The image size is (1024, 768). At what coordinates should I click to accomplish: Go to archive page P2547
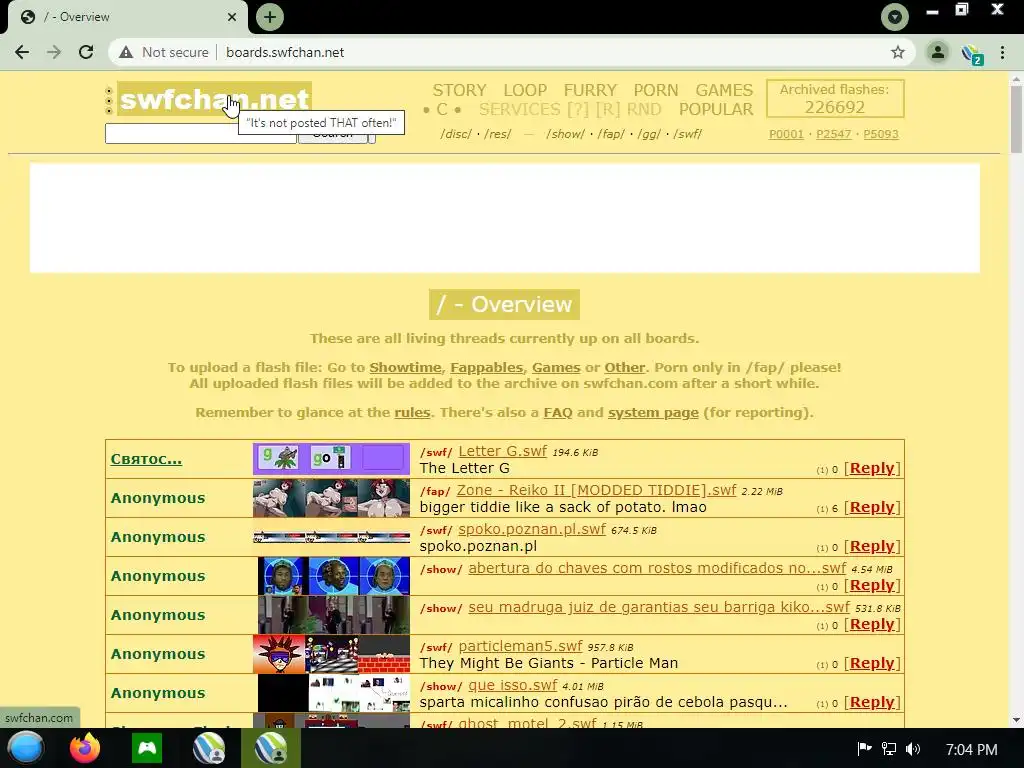[x=833, y=134]
